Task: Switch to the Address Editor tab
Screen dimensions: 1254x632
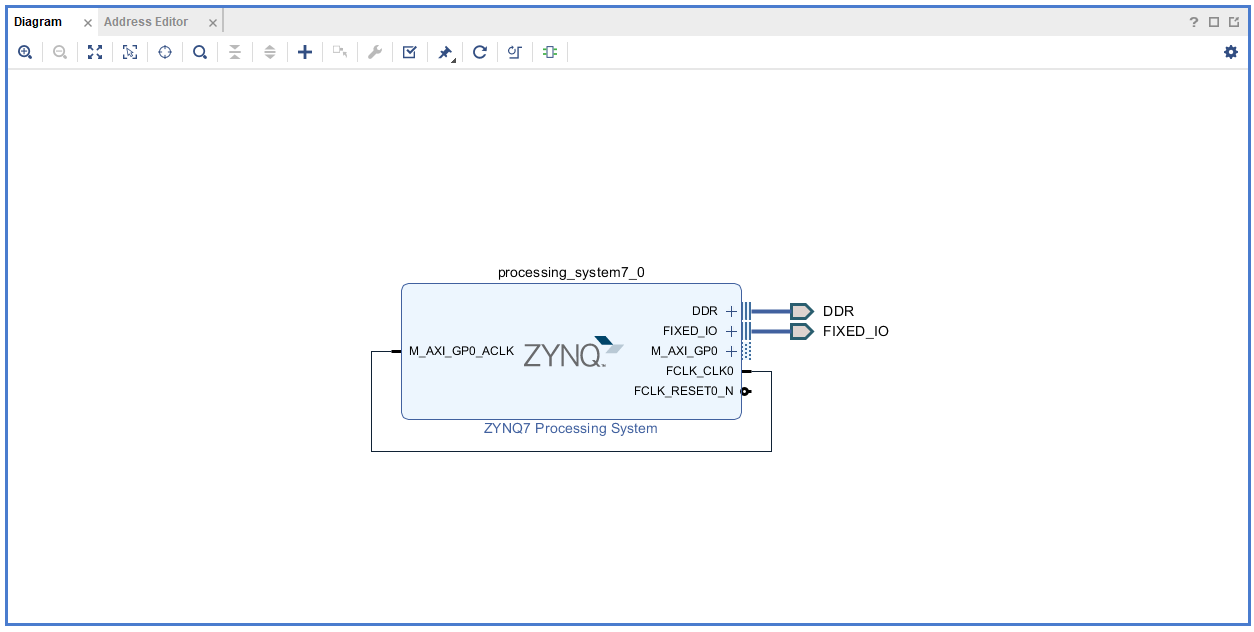Action: 146,22
